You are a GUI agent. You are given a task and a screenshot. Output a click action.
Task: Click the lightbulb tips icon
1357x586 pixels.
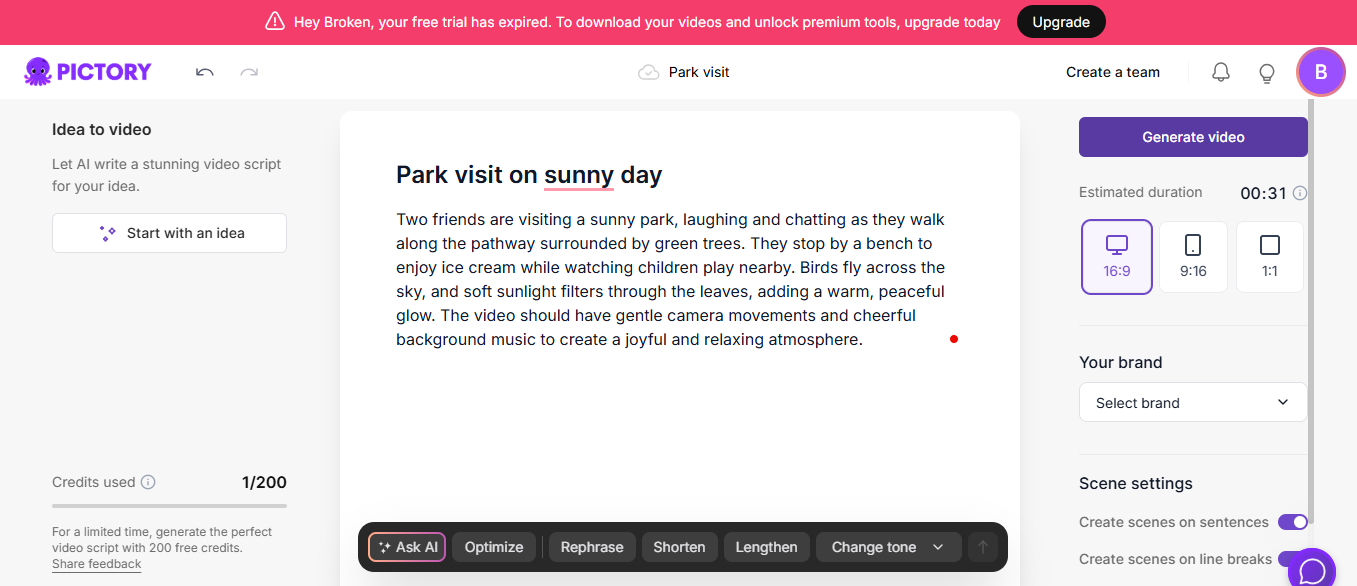click(x=1266, y=72)
